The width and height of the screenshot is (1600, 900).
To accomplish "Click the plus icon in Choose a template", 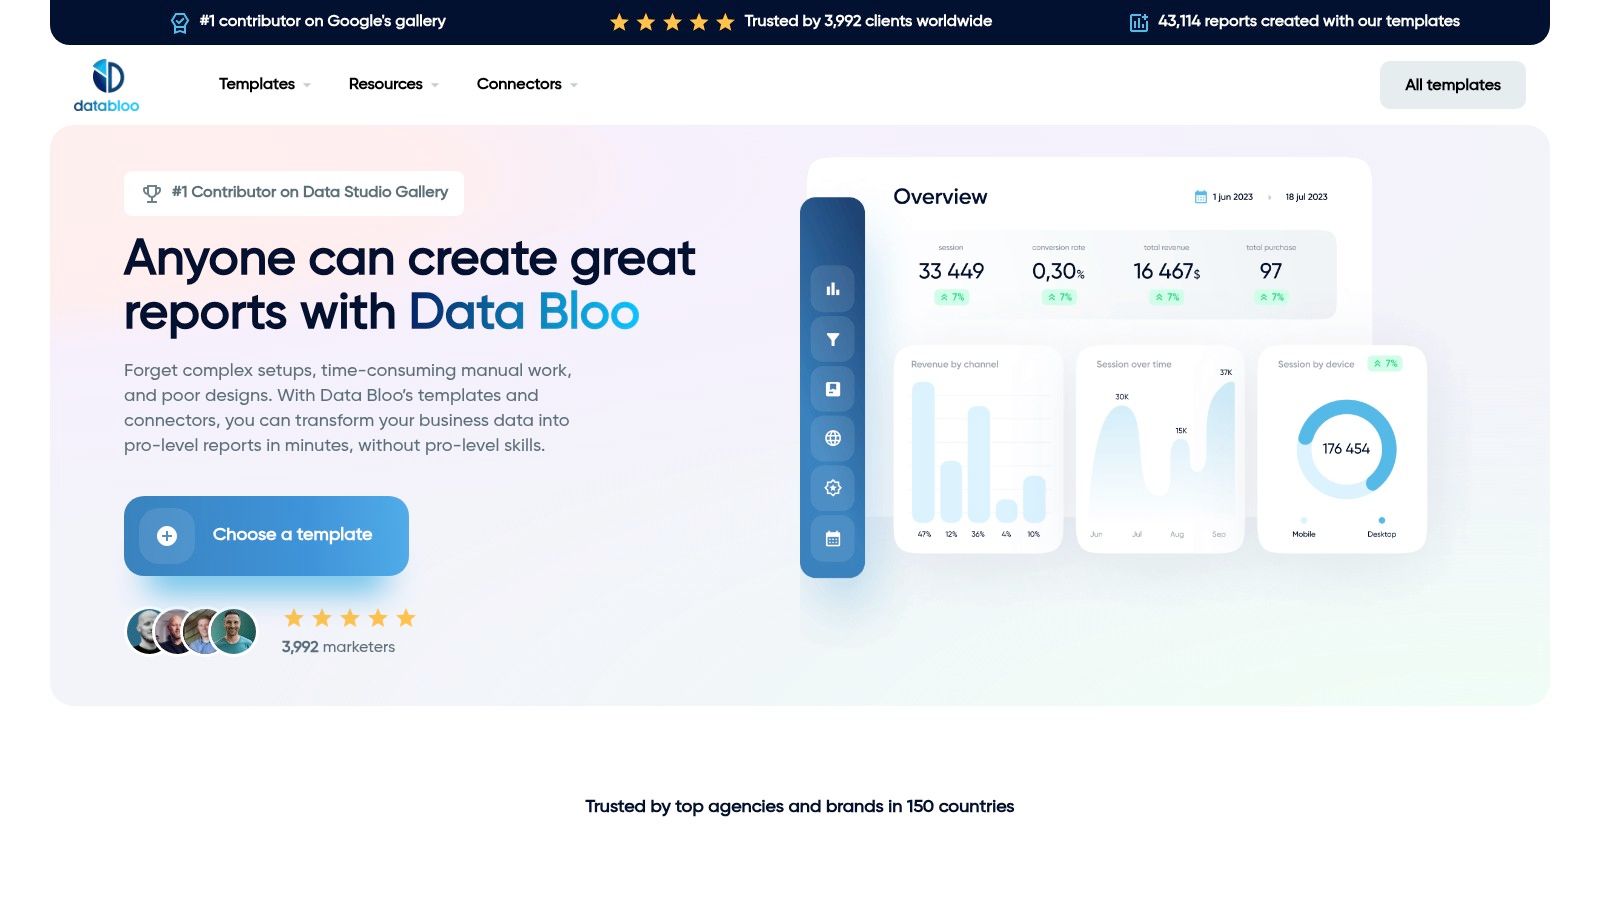I will coord(167,536).
